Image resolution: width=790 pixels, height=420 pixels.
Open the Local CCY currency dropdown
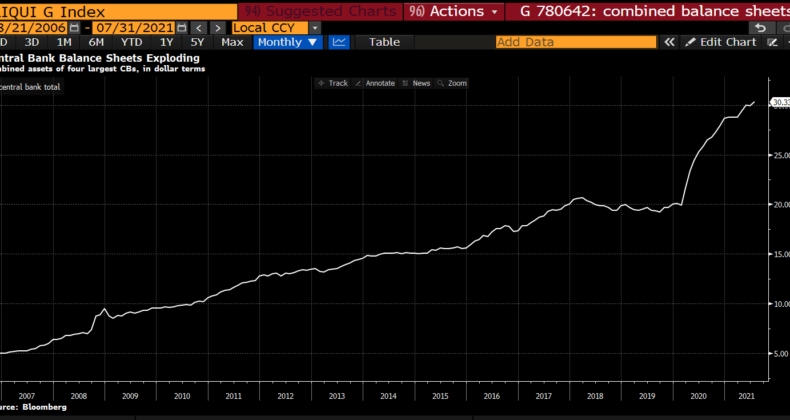pos(276,27)
